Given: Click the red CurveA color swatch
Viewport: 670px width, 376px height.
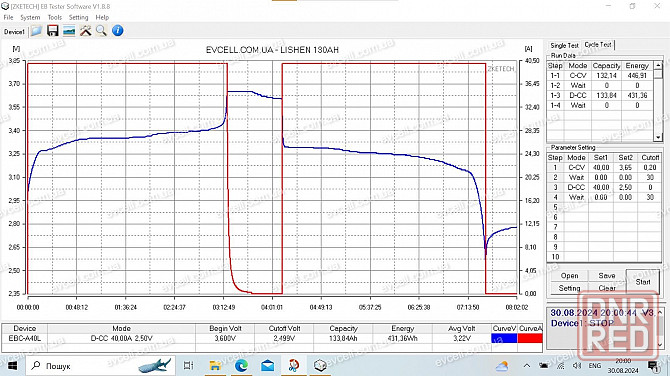Looking at the screenshot, I should coord(530,338).
